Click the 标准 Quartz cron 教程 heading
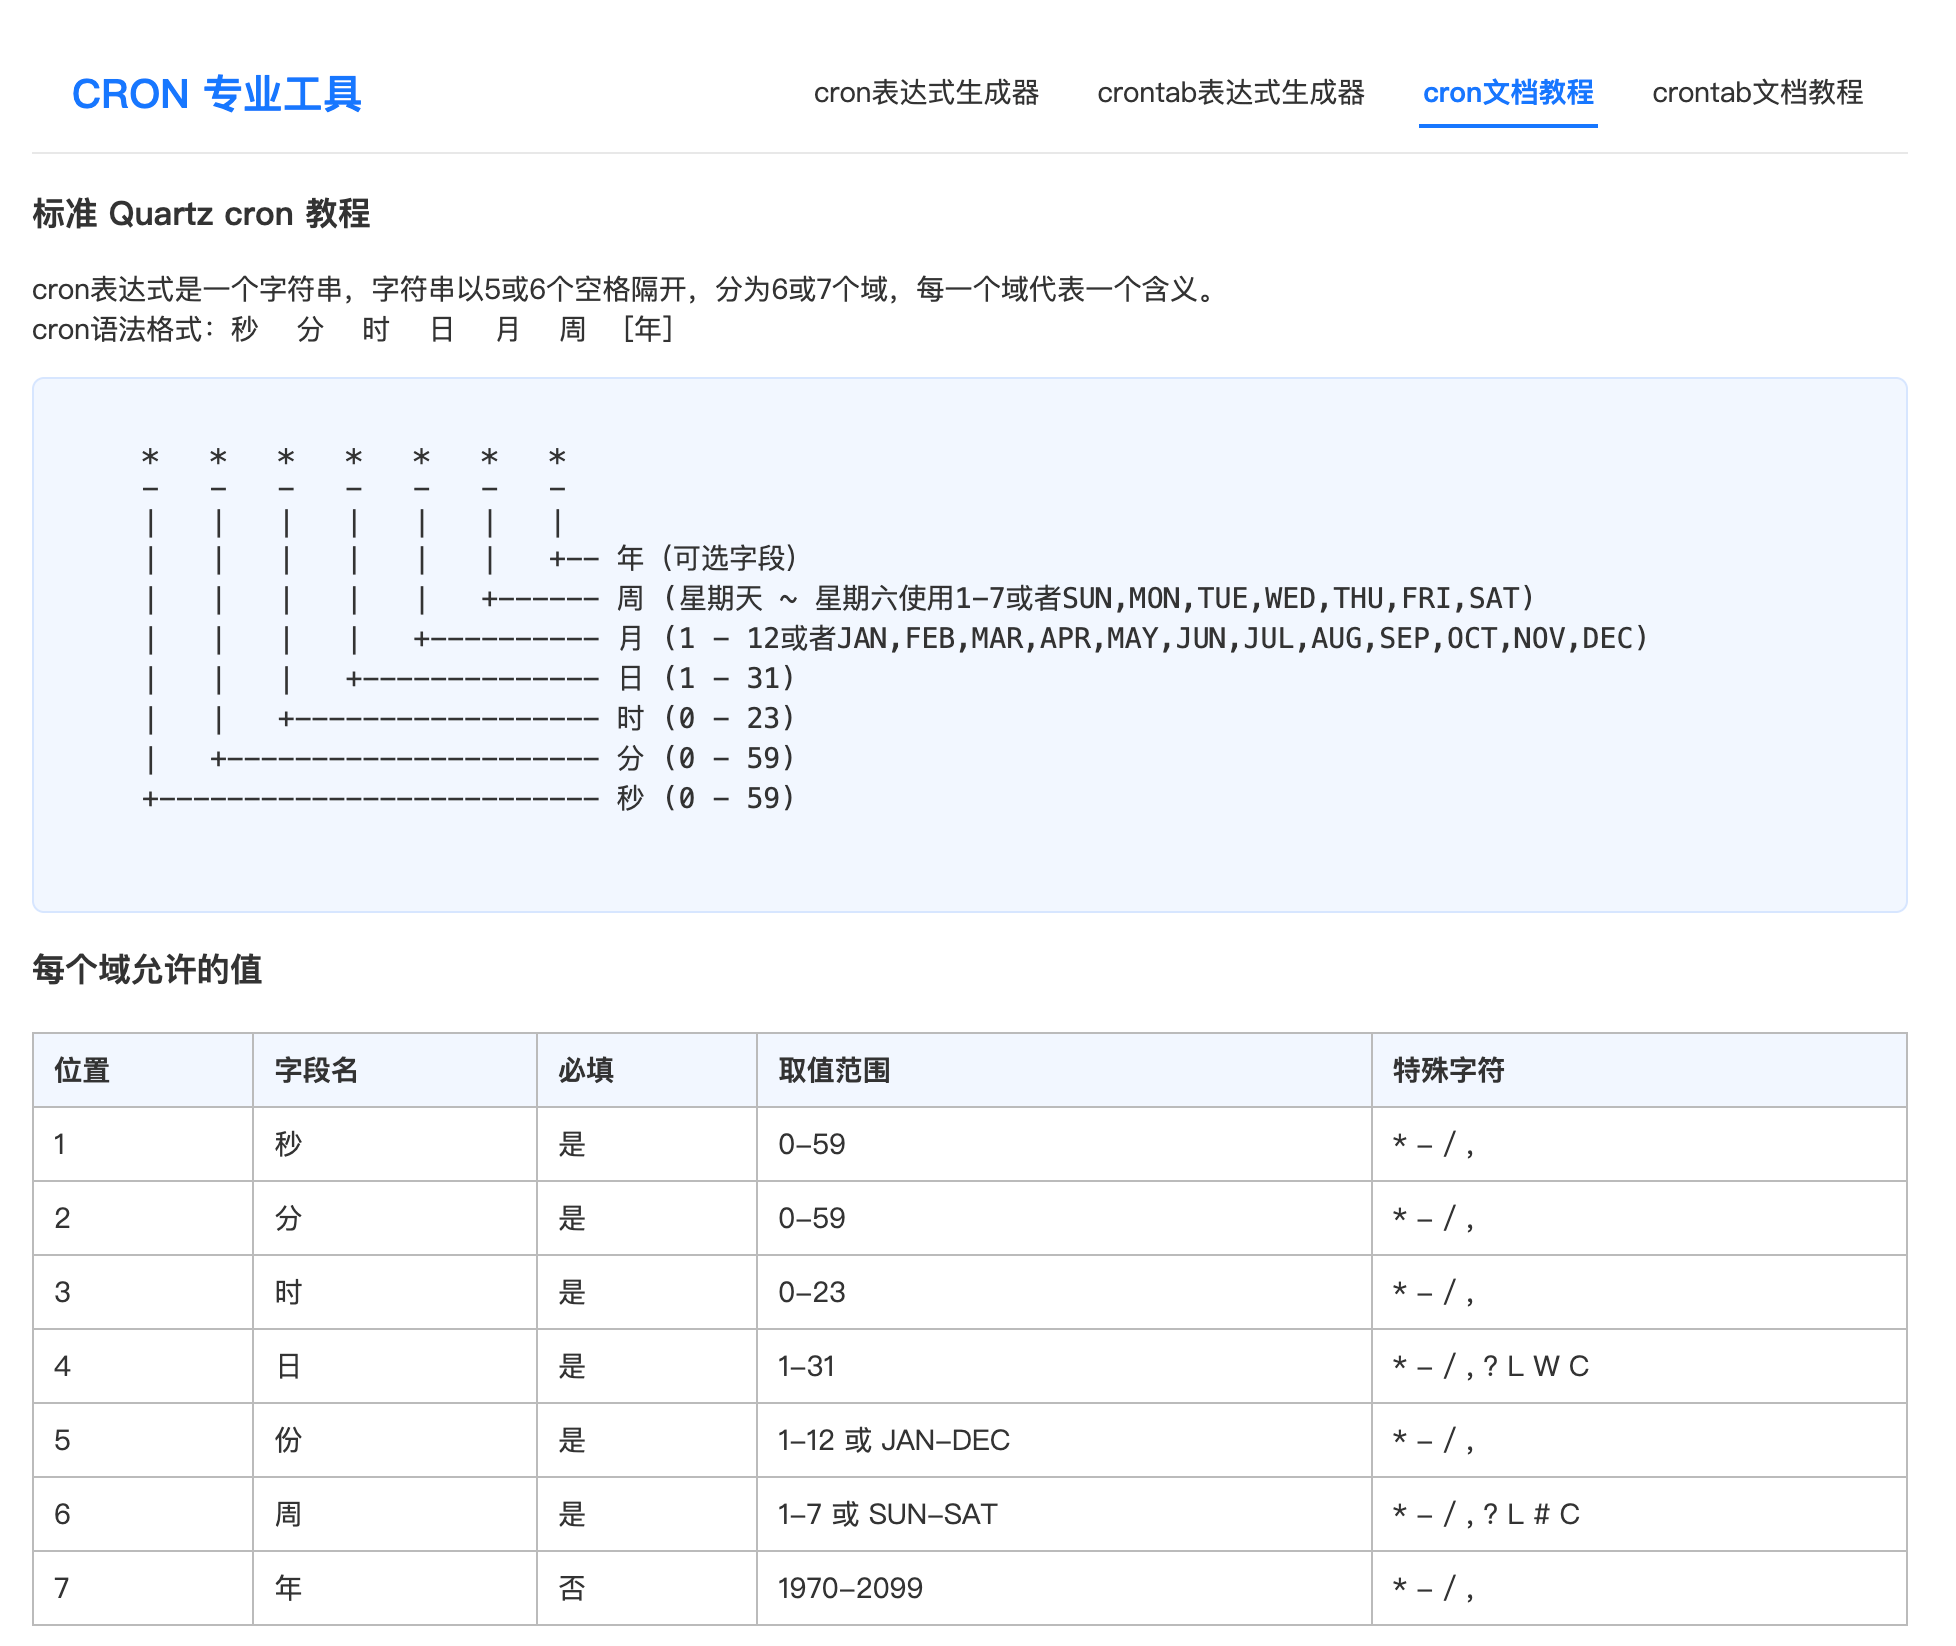Viewport: 1956px width, 1646px height. tap(201, 214)
